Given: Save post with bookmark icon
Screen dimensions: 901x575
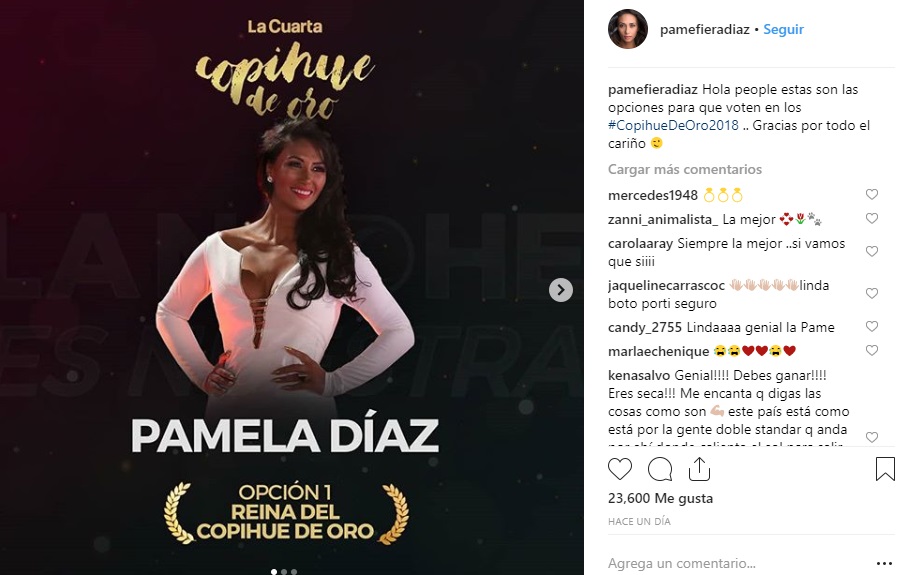Looking at the screenshot, I should [x=885, y=469].
